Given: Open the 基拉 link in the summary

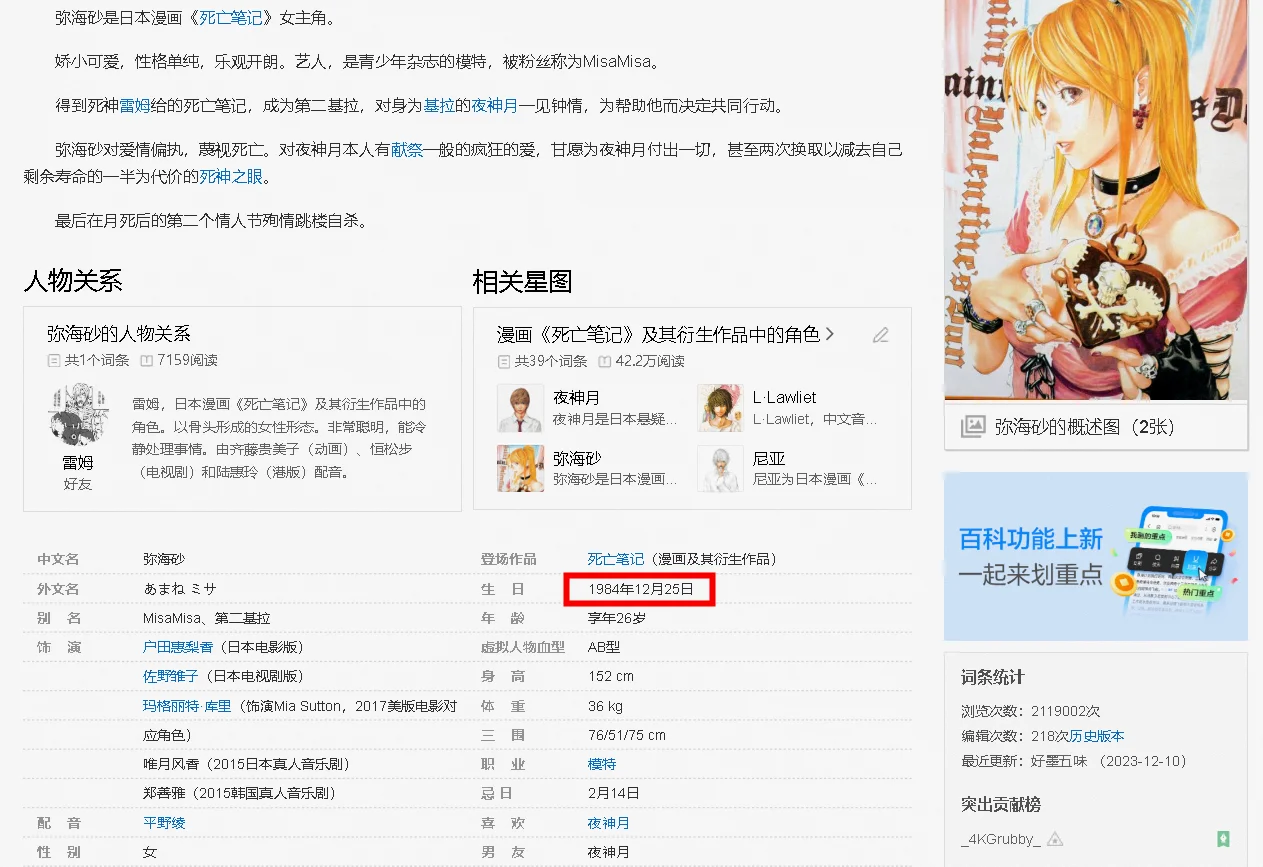Looking at the screenshot, I should pos(439,105).
